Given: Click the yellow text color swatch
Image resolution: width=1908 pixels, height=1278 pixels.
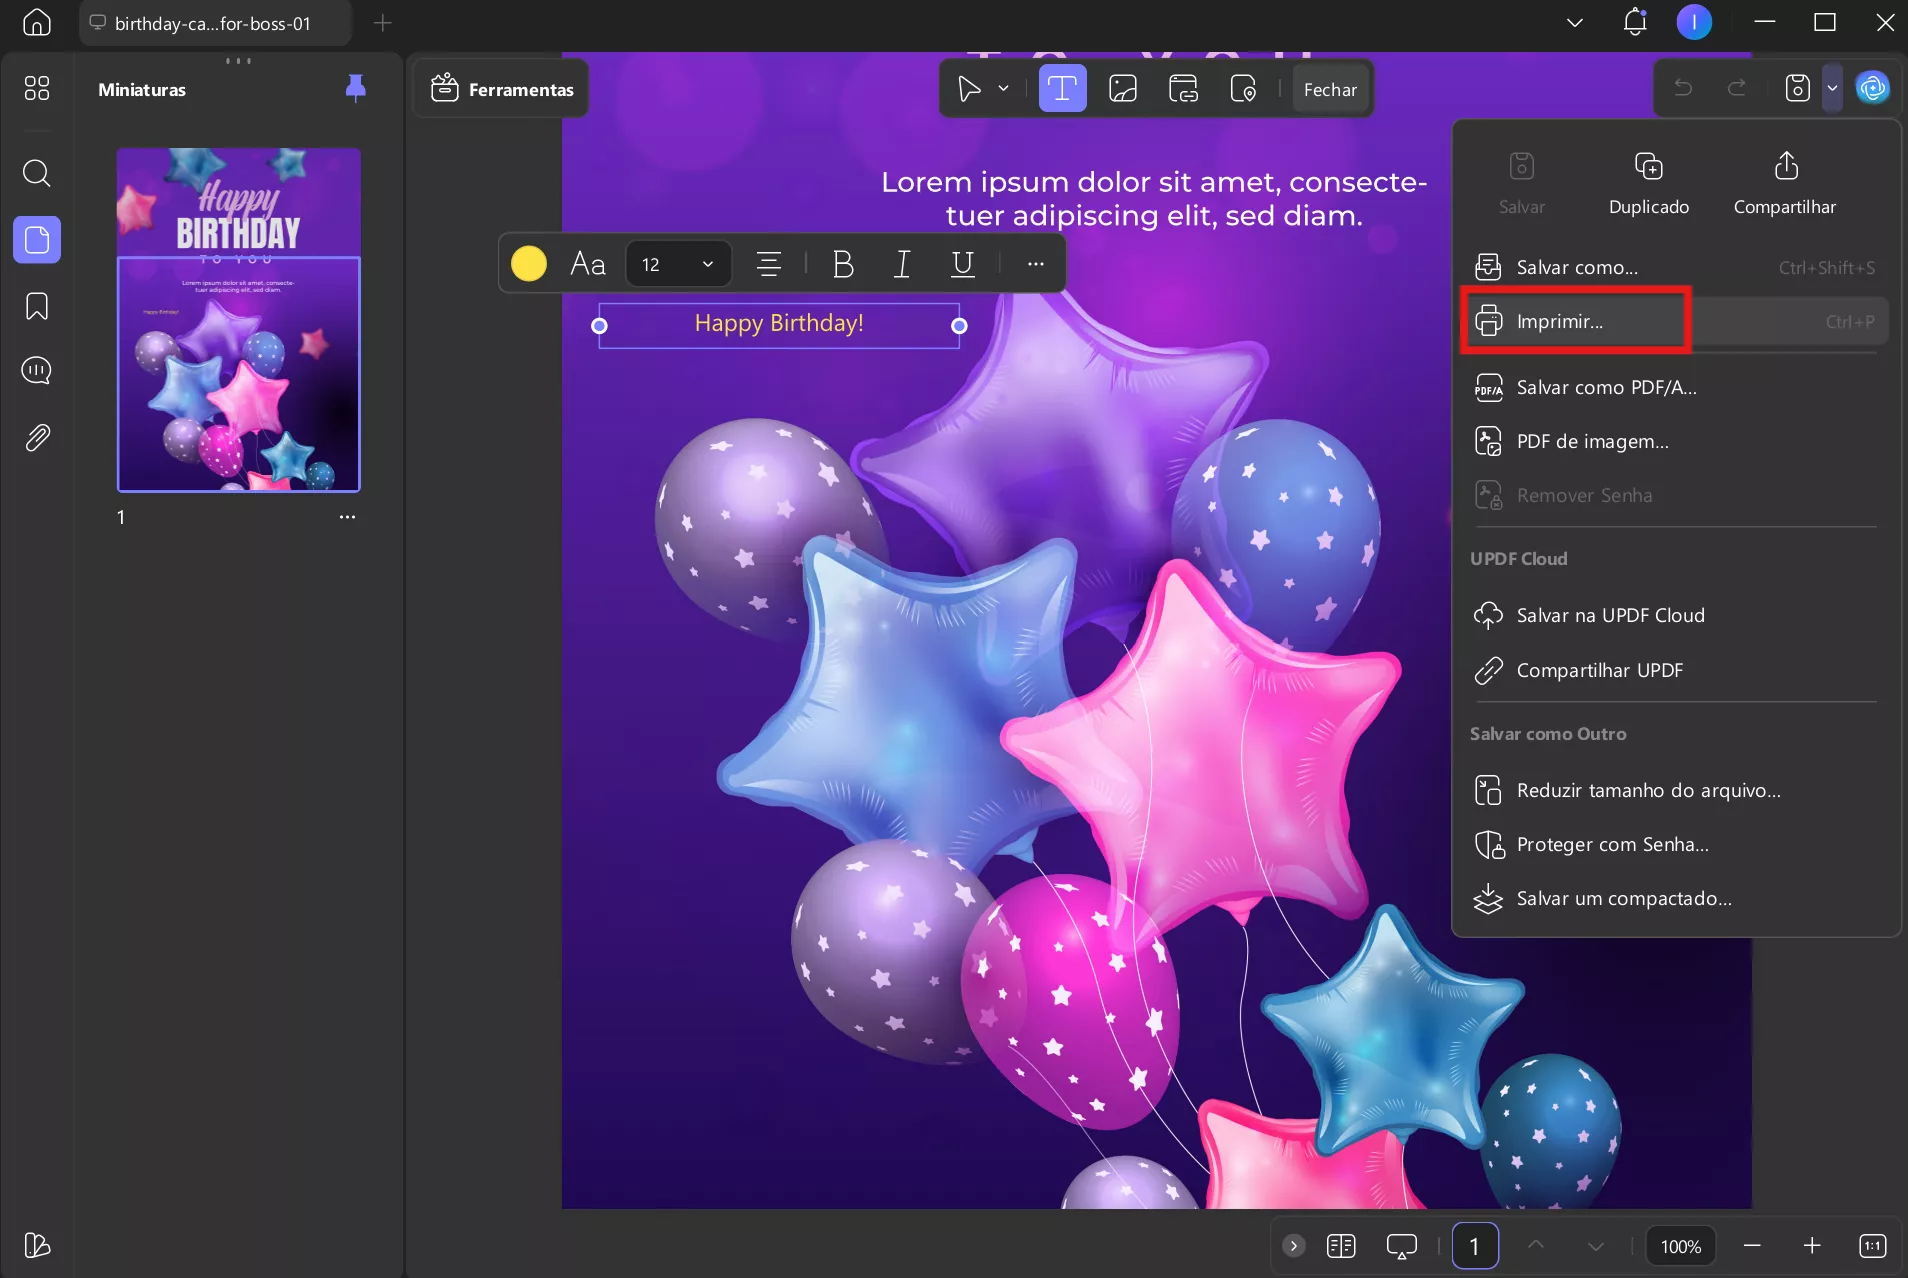Looking at the screenshot, I should (x=529, y=264).
